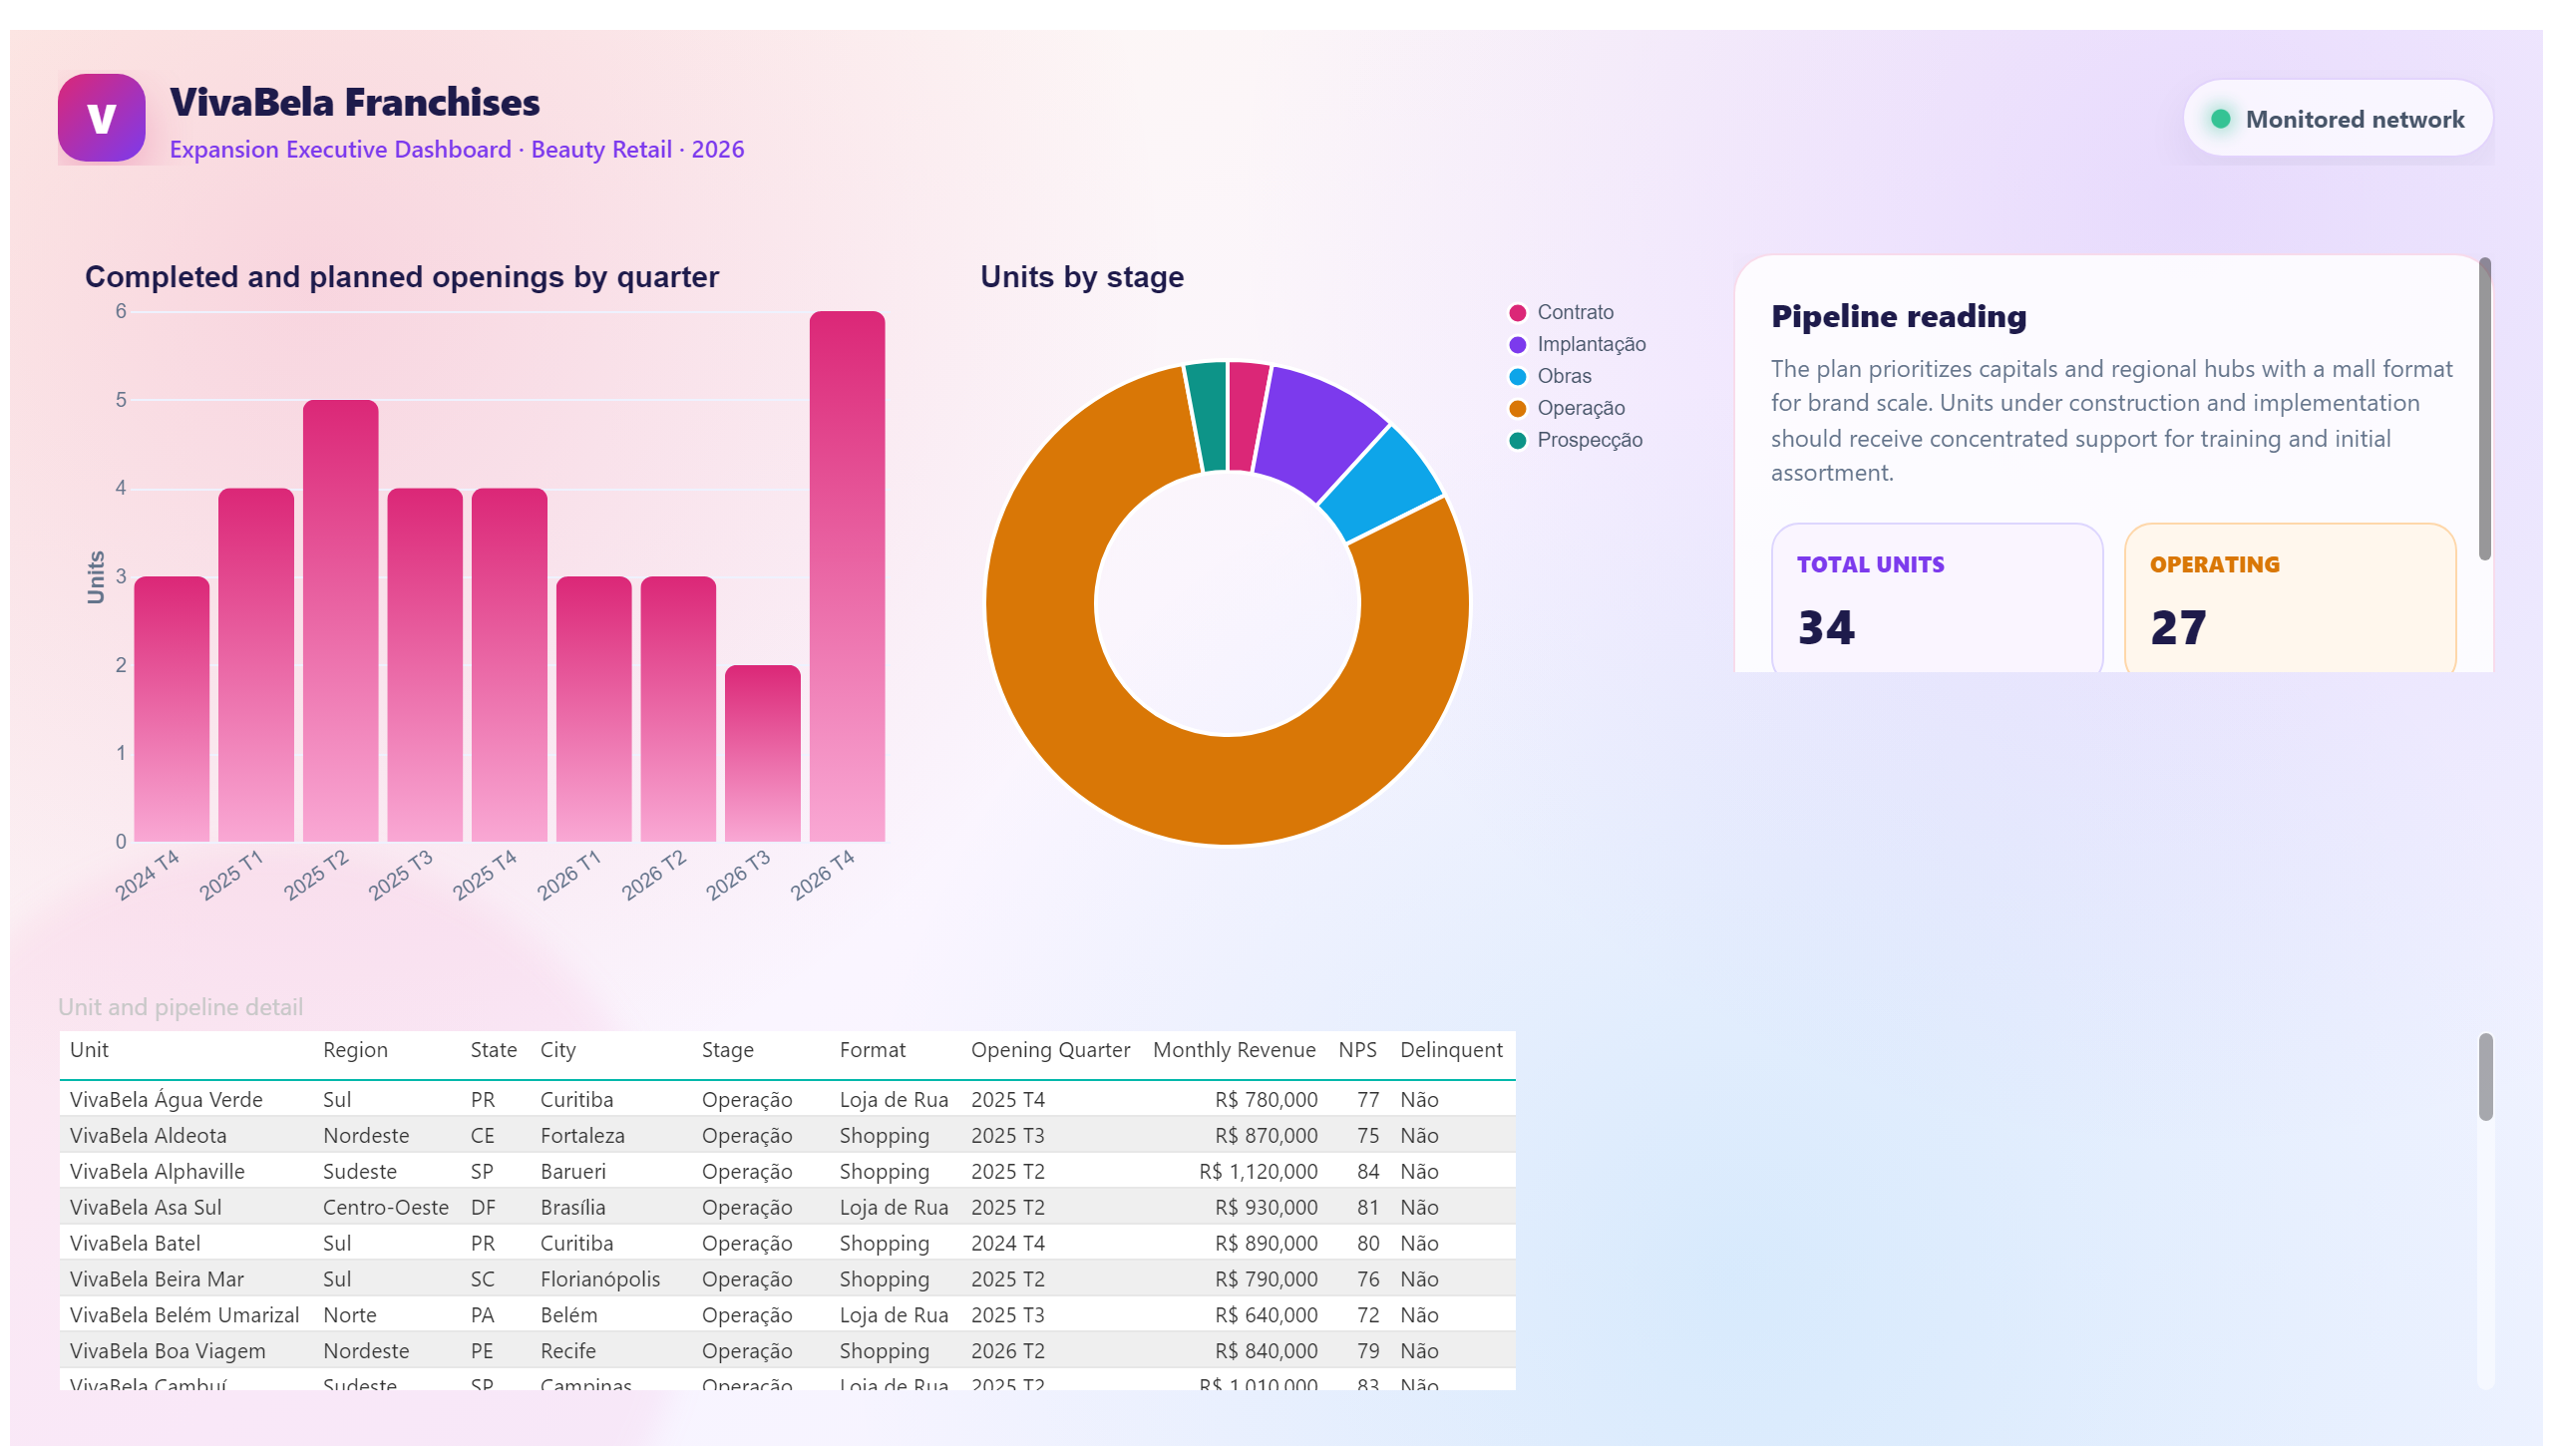Select the 2026 T4 bar
This screenshot has width=2553, height=1456.
click(x=847, y=576)
